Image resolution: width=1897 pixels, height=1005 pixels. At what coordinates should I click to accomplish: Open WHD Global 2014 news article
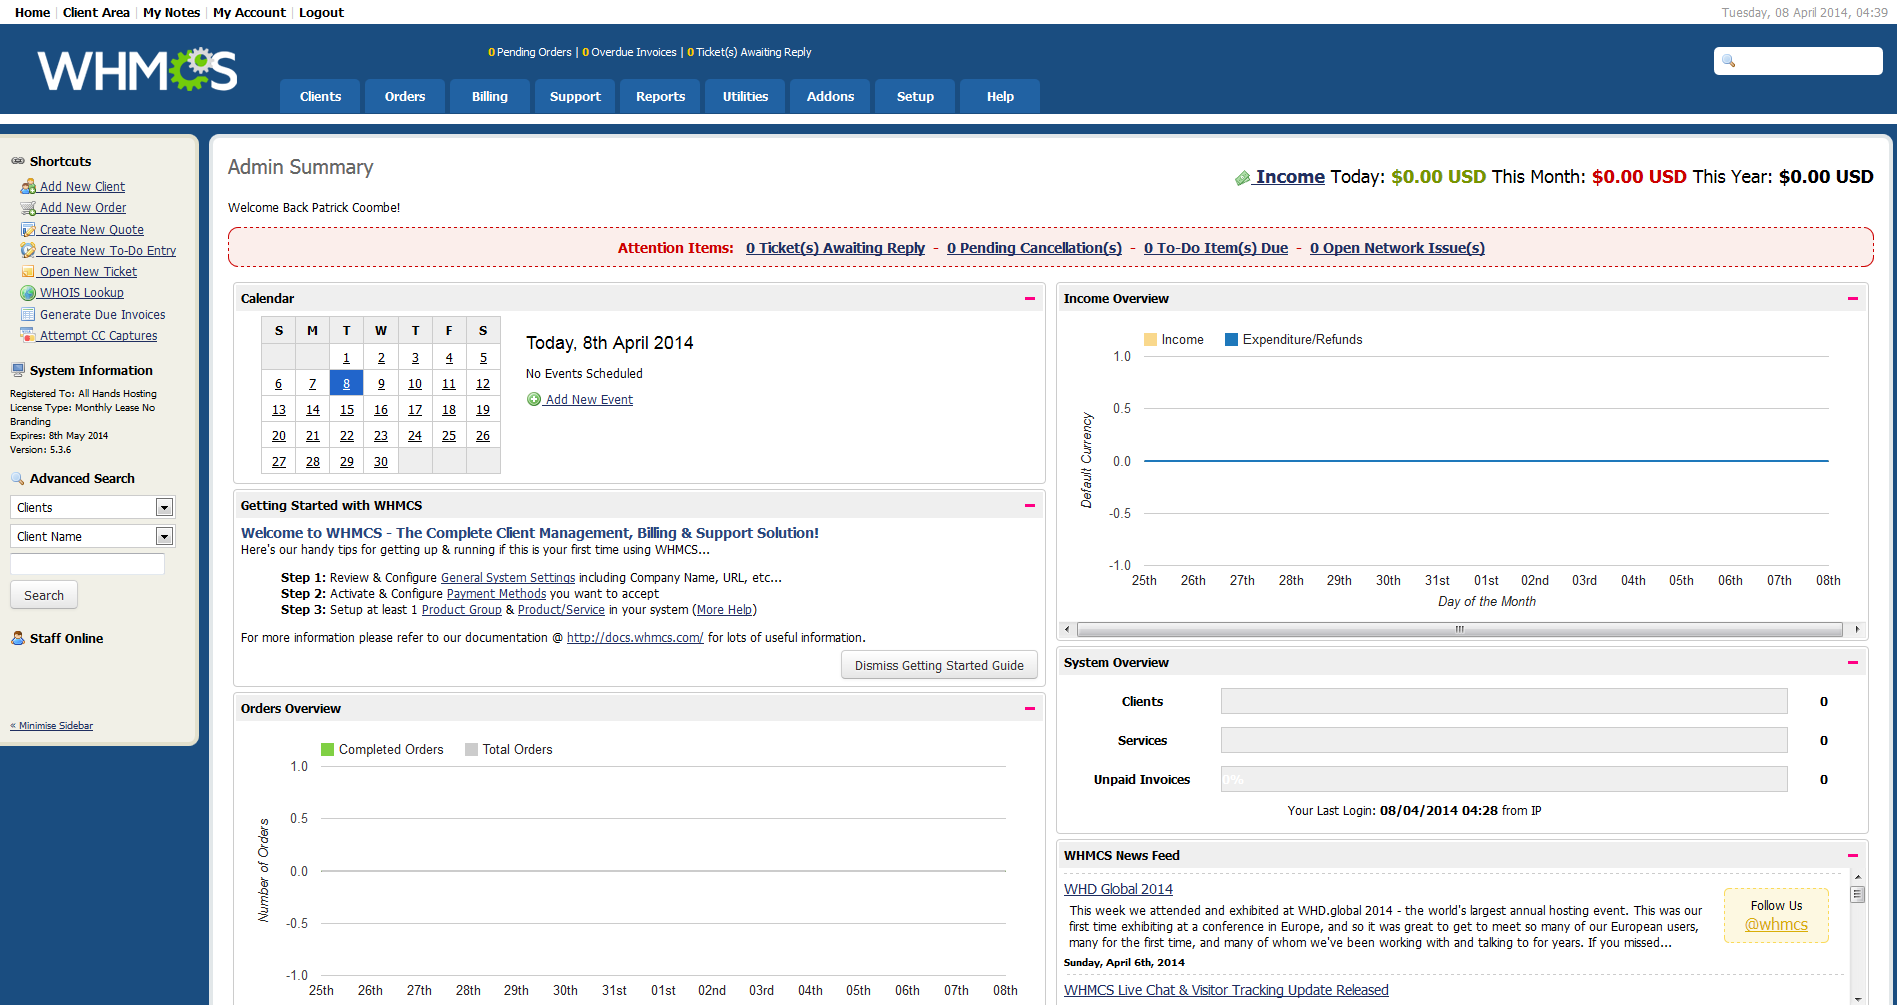pos(1118,889)
